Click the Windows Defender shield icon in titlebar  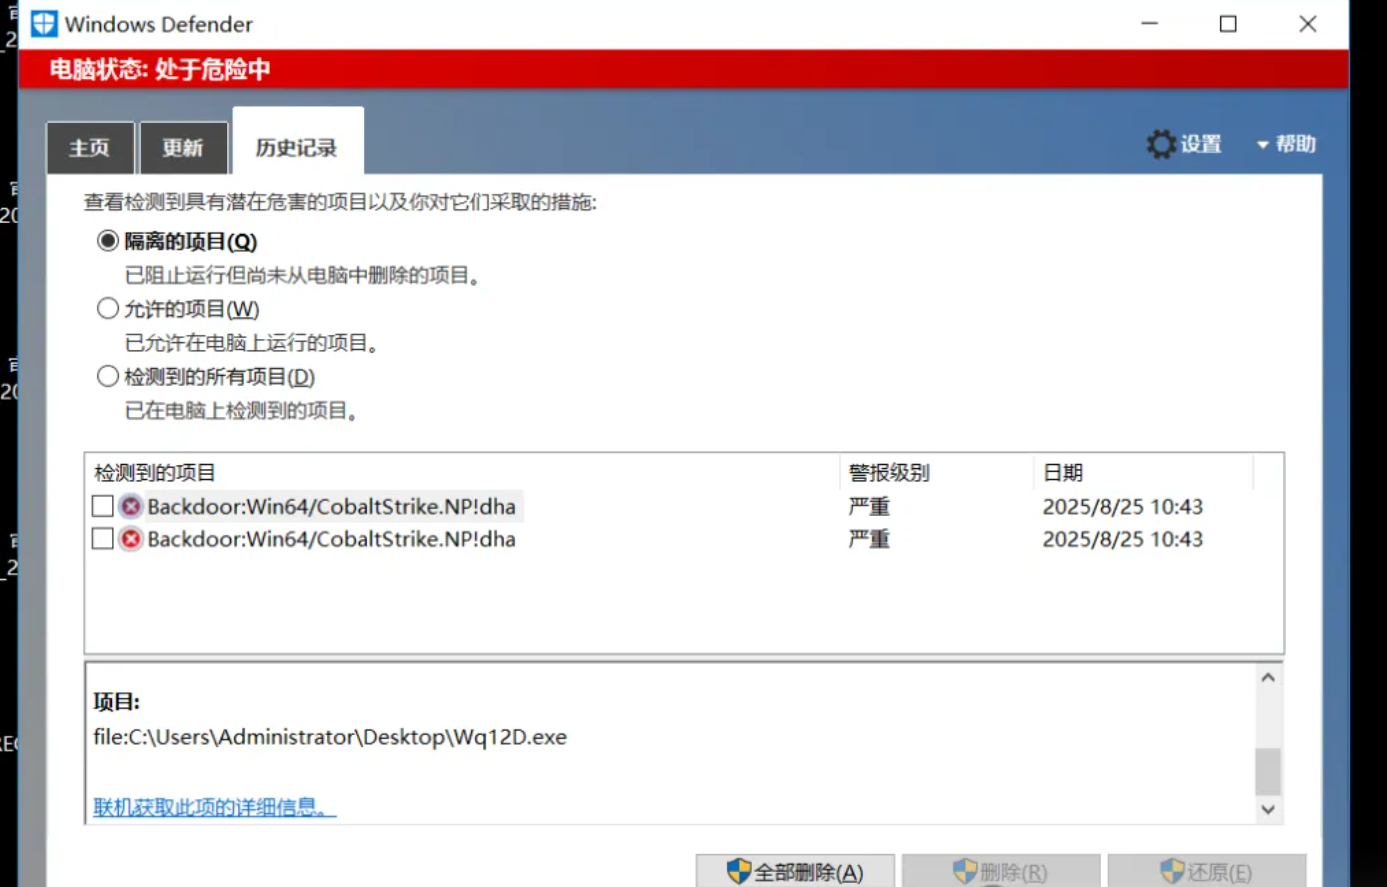point(41,23)
